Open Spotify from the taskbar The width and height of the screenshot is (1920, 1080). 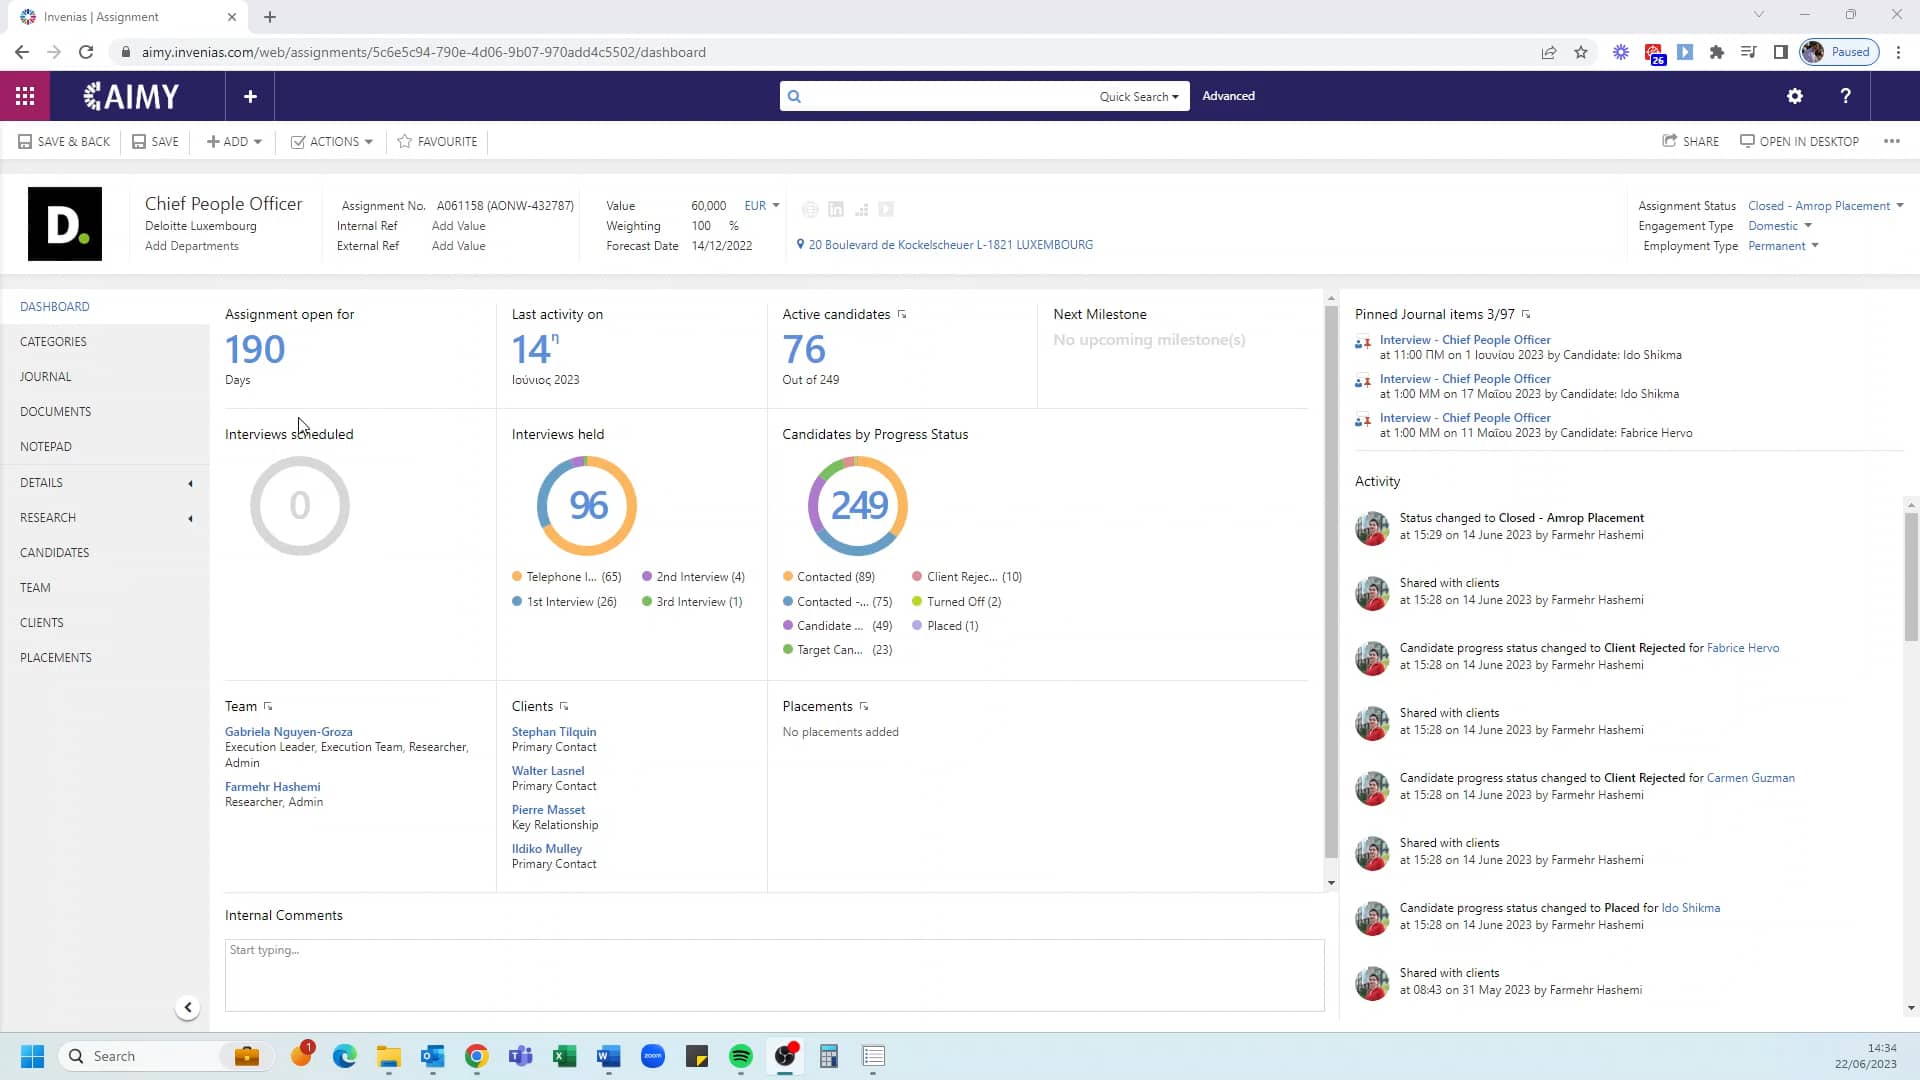coord(741,1056)
